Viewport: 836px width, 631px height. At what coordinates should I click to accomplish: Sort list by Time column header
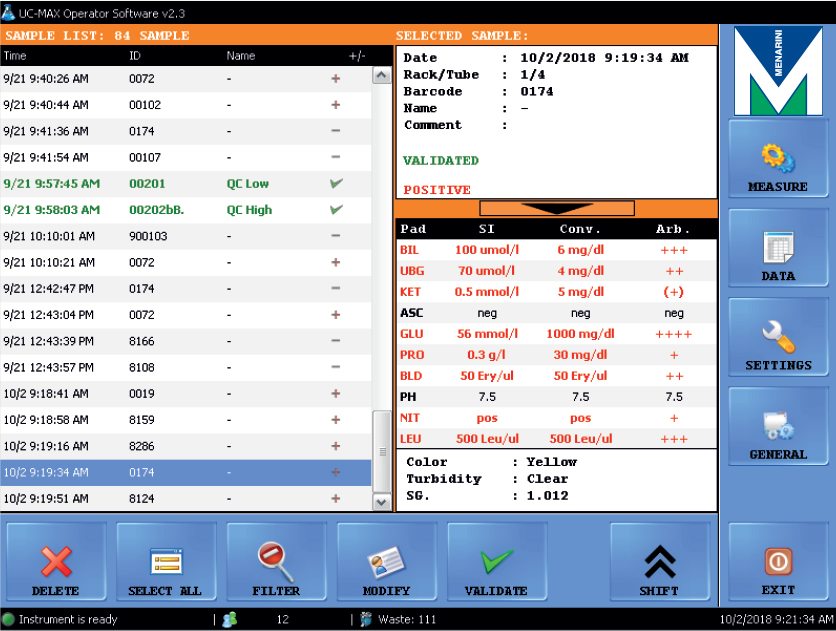[15, 56]
